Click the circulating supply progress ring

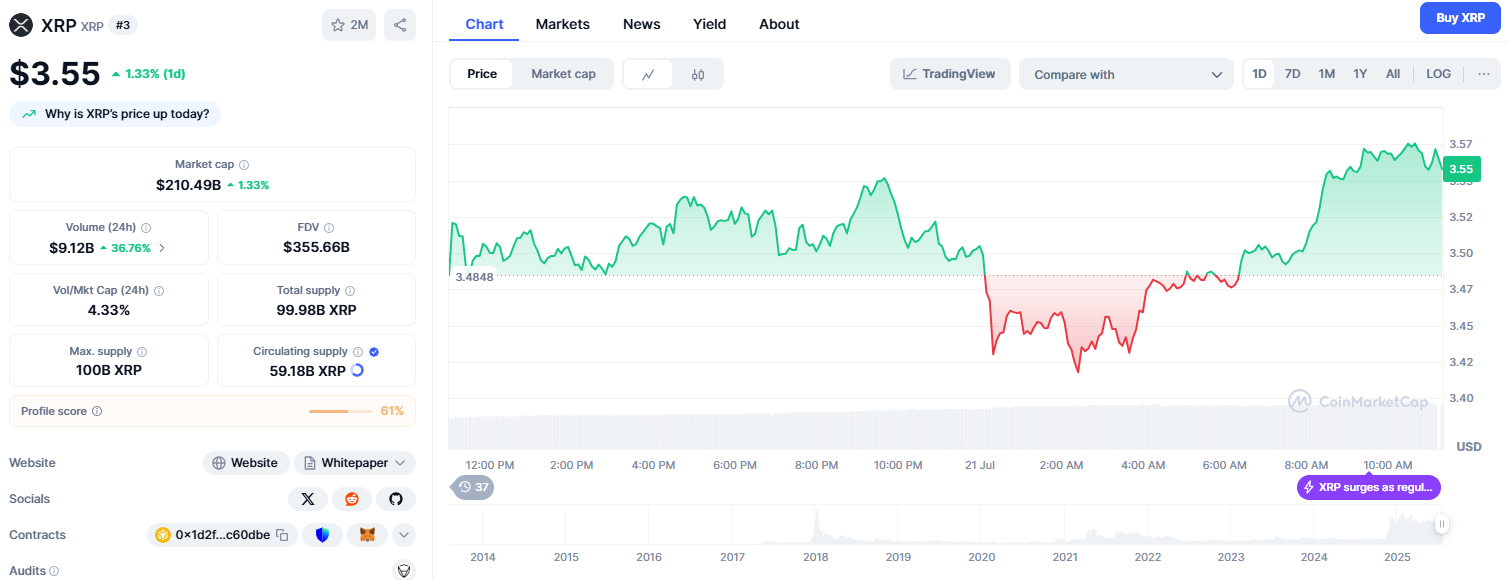click(357, 370)
